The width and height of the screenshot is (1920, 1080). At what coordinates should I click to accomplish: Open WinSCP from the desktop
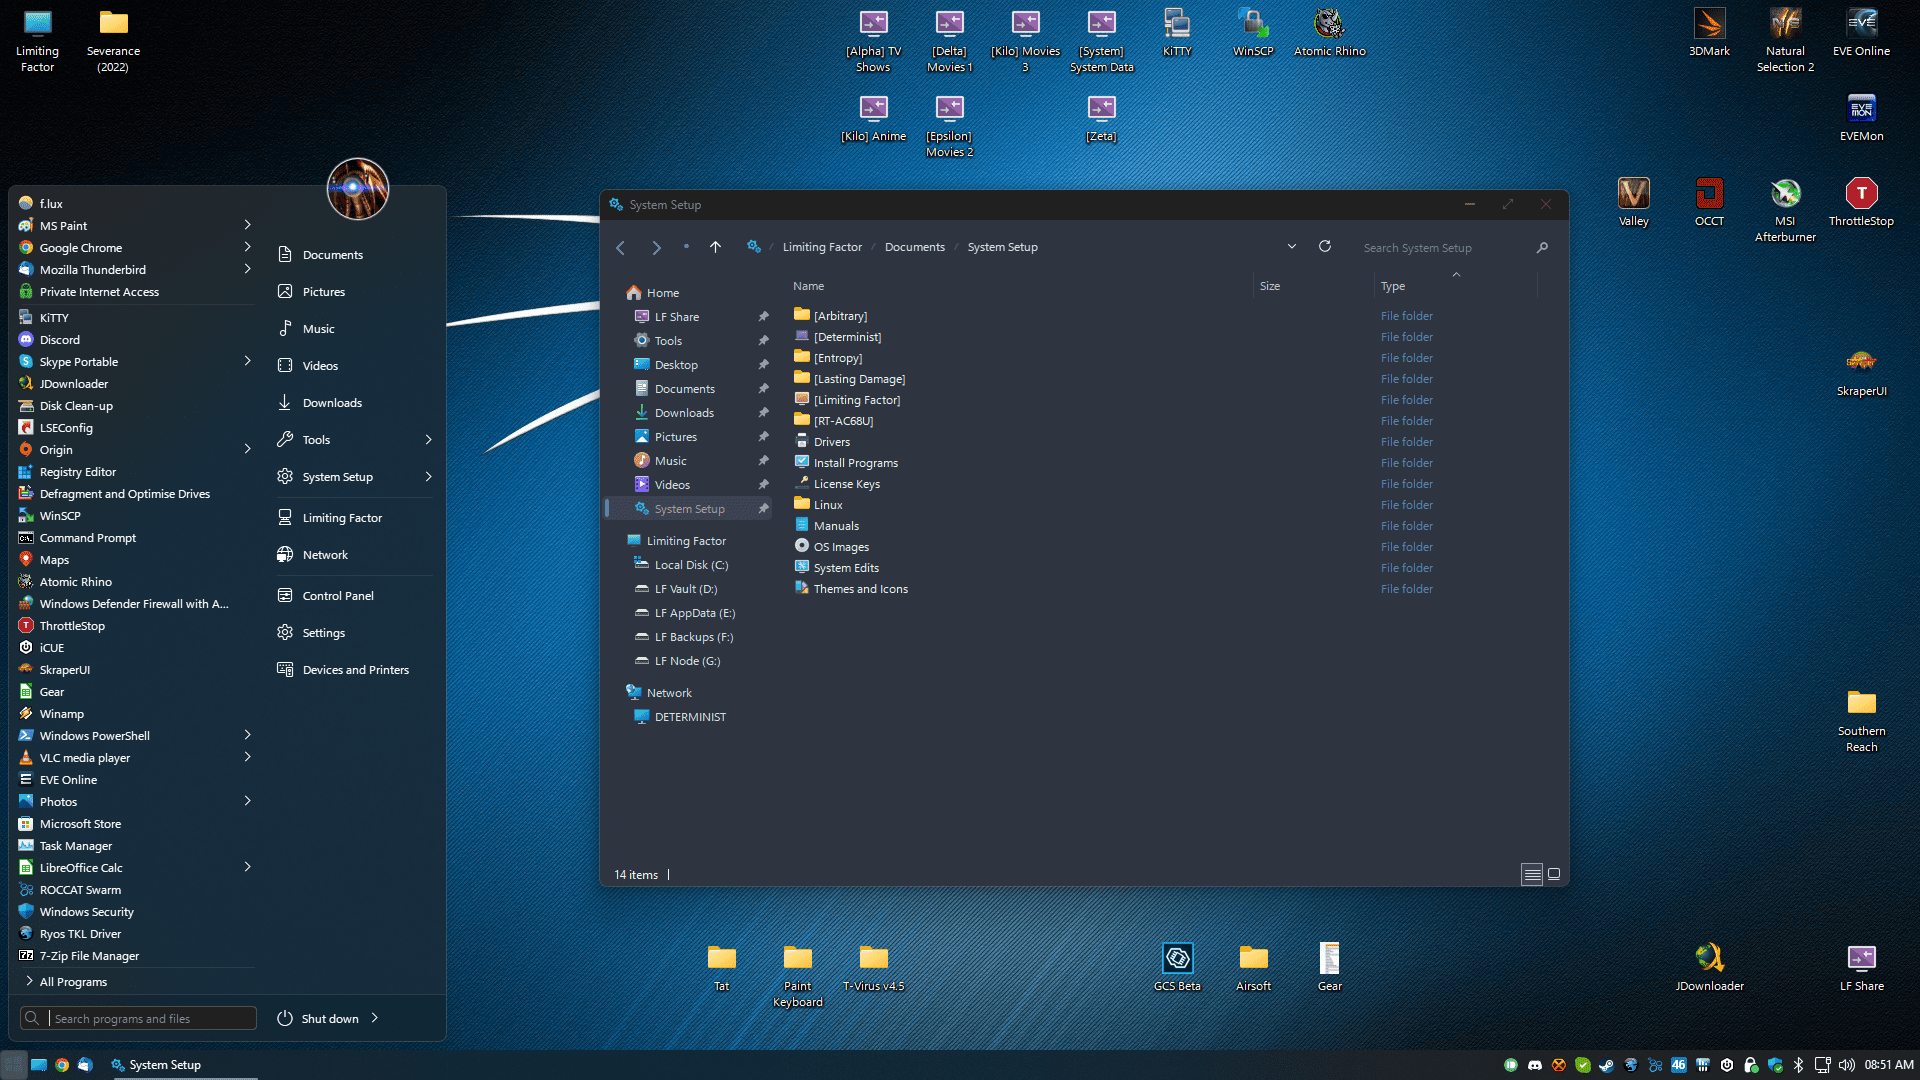click(1253, 32)
